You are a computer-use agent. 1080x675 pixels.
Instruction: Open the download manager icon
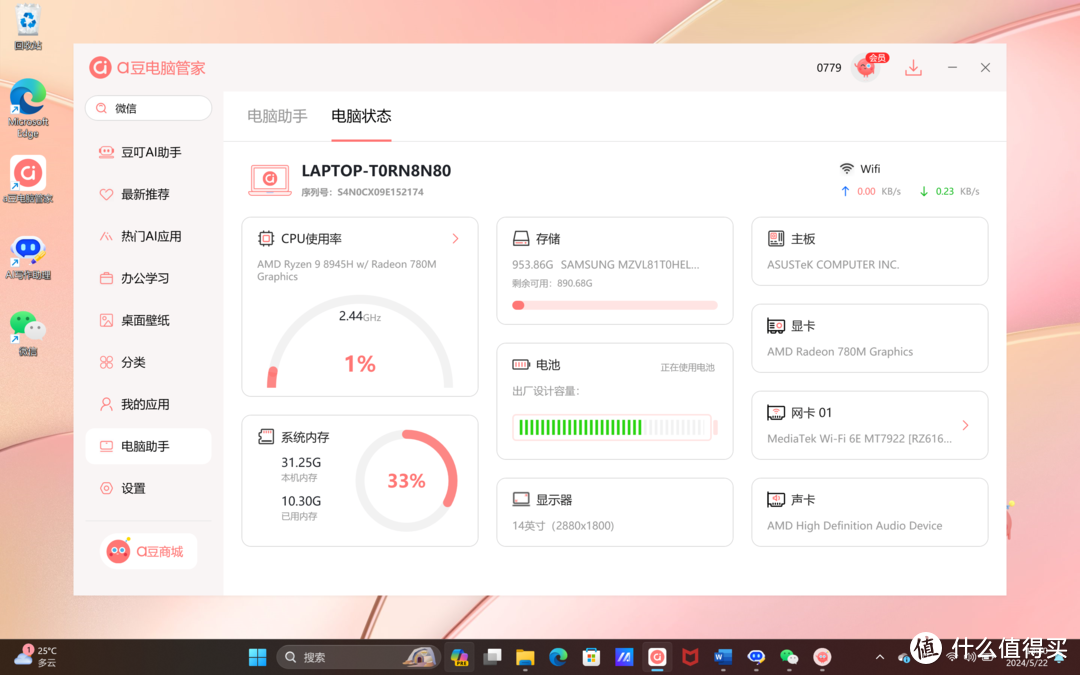(x=913, y=68)
